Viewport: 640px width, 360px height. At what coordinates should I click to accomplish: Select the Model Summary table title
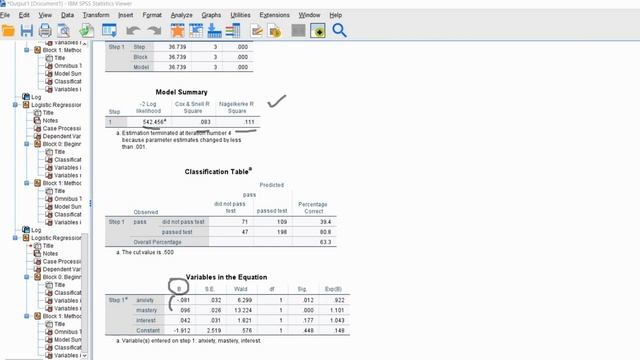pyautogui.click(x=181, y=92)
